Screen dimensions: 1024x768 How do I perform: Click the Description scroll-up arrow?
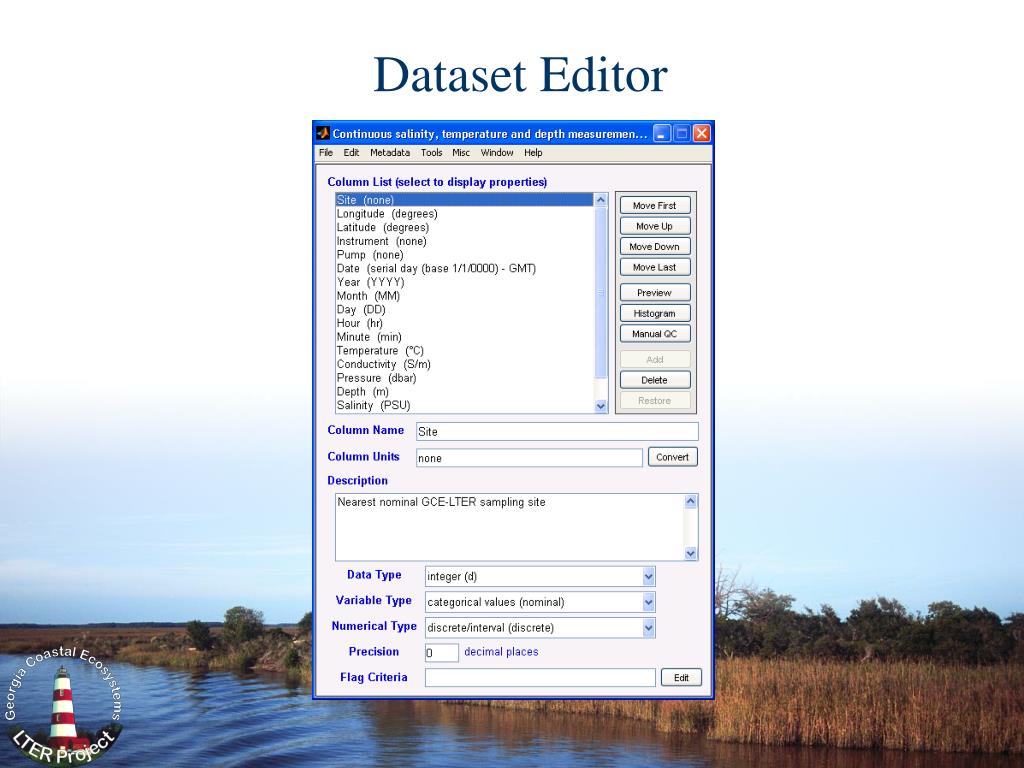coord(691,502)
